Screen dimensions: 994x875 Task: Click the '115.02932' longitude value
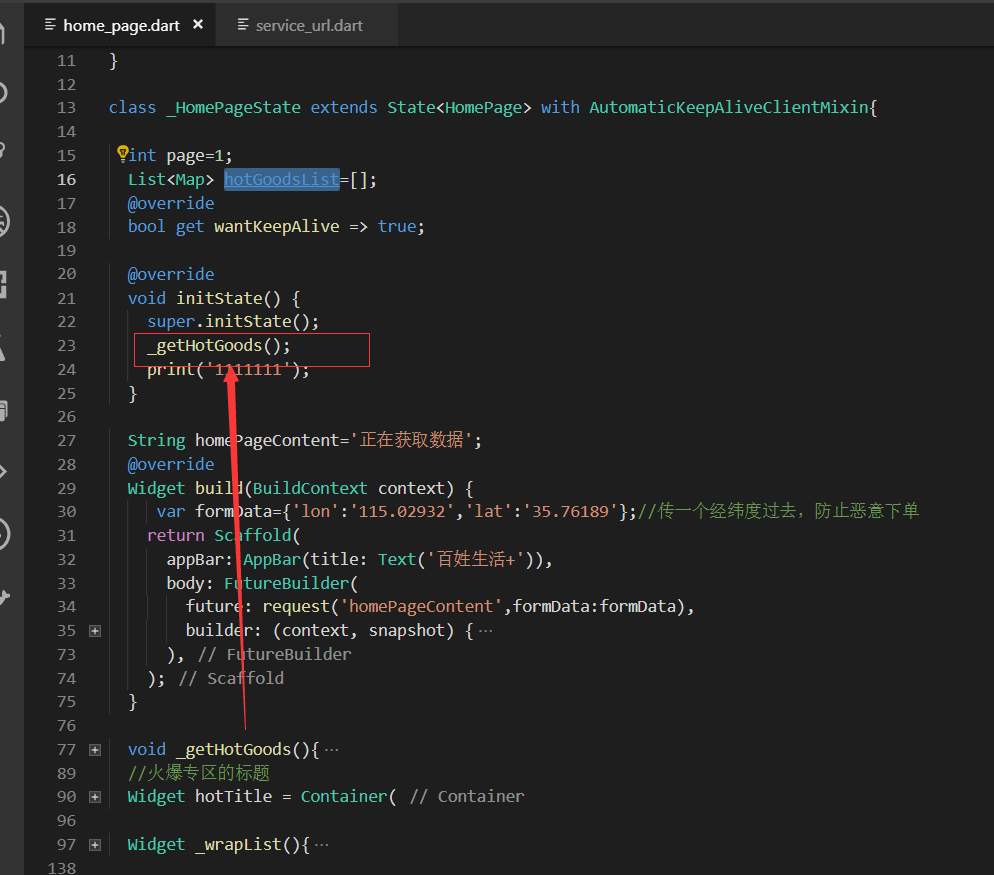click(x=402, y=511)
